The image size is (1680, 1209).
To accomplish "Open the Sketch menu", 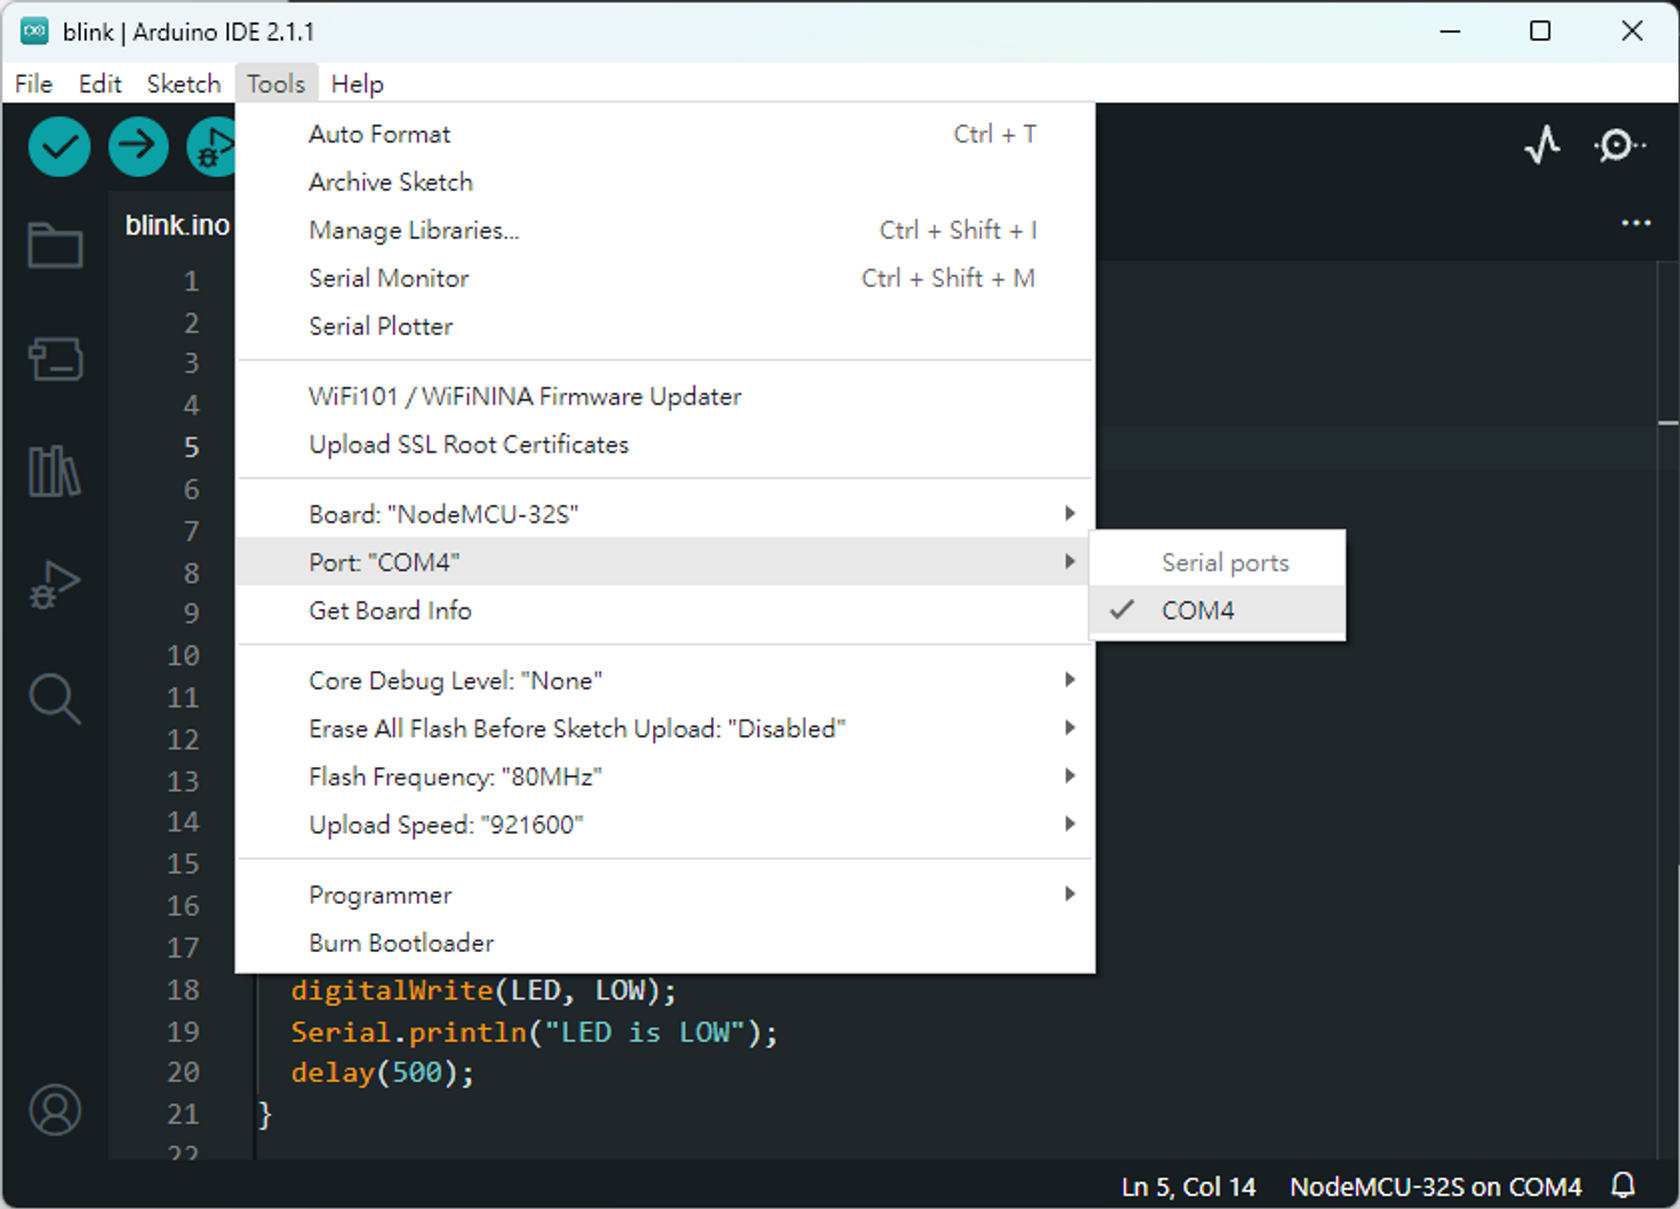I will pyautogui.click(x=184, y=84).
